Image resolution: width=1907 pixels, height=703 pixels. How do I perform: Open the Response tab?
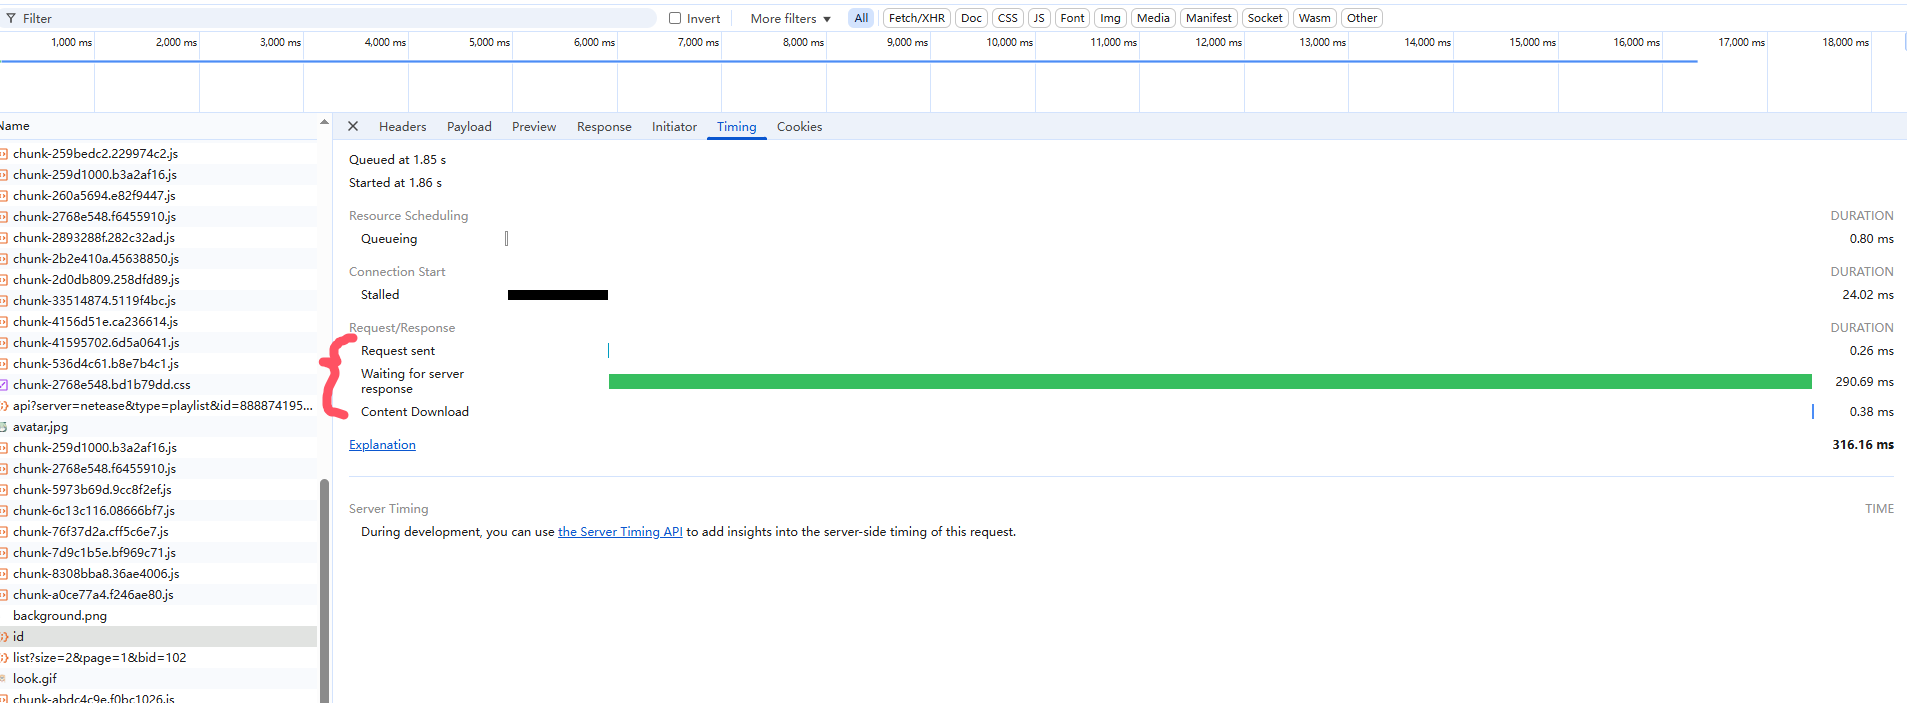click(604, 127)
